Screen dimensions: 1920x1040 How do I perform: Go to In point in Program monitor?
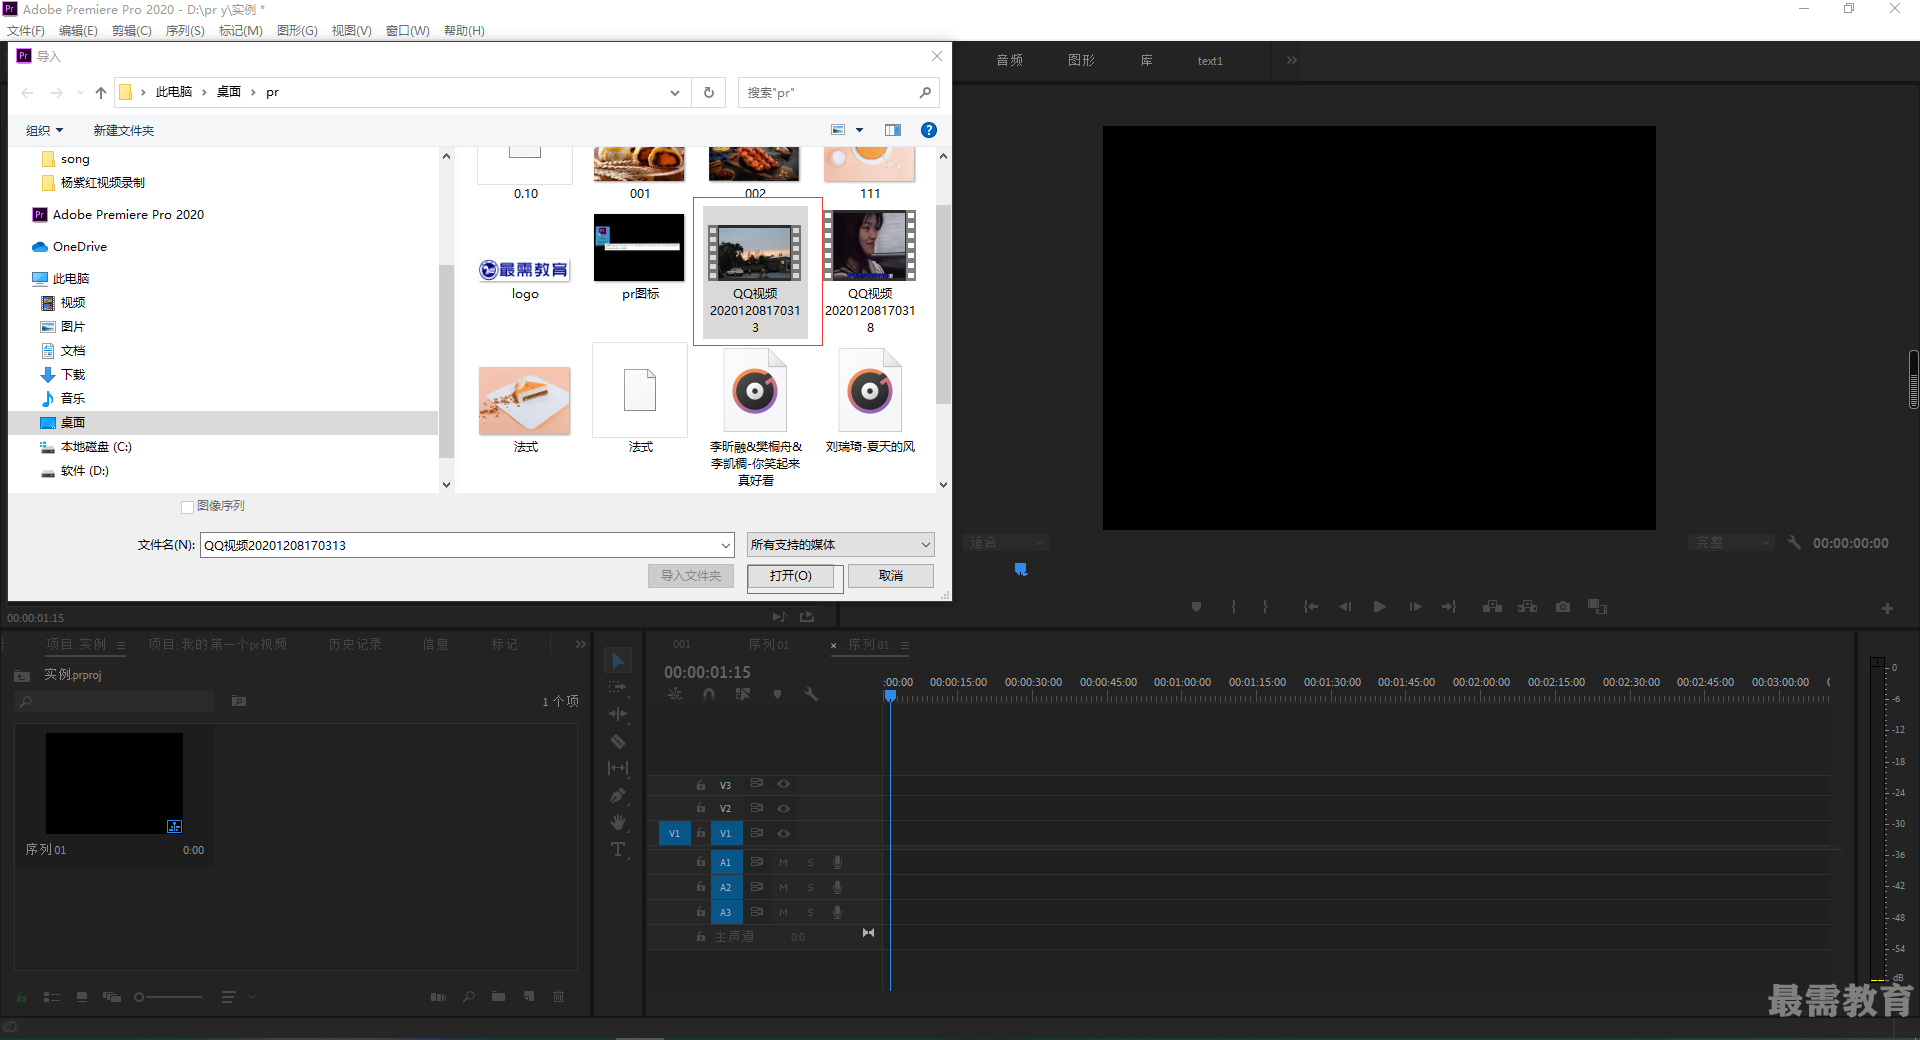click(x=1310, y=607)
